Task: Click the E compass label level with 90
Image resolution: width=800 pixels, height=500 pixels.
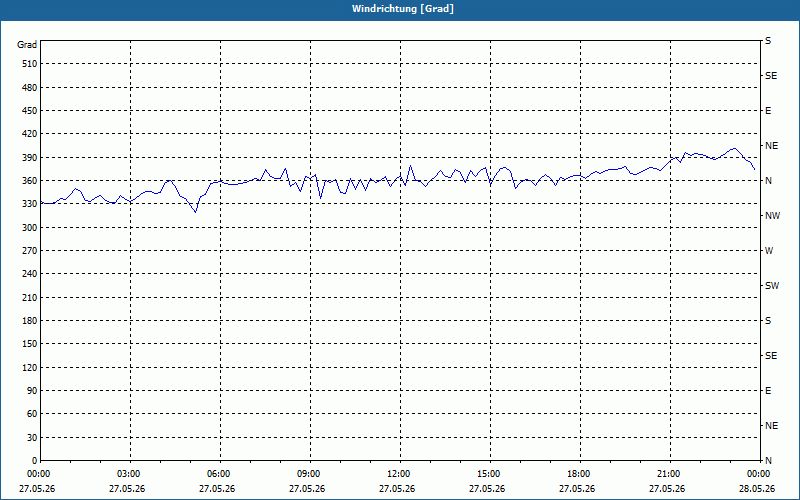Action: point(768,391)
